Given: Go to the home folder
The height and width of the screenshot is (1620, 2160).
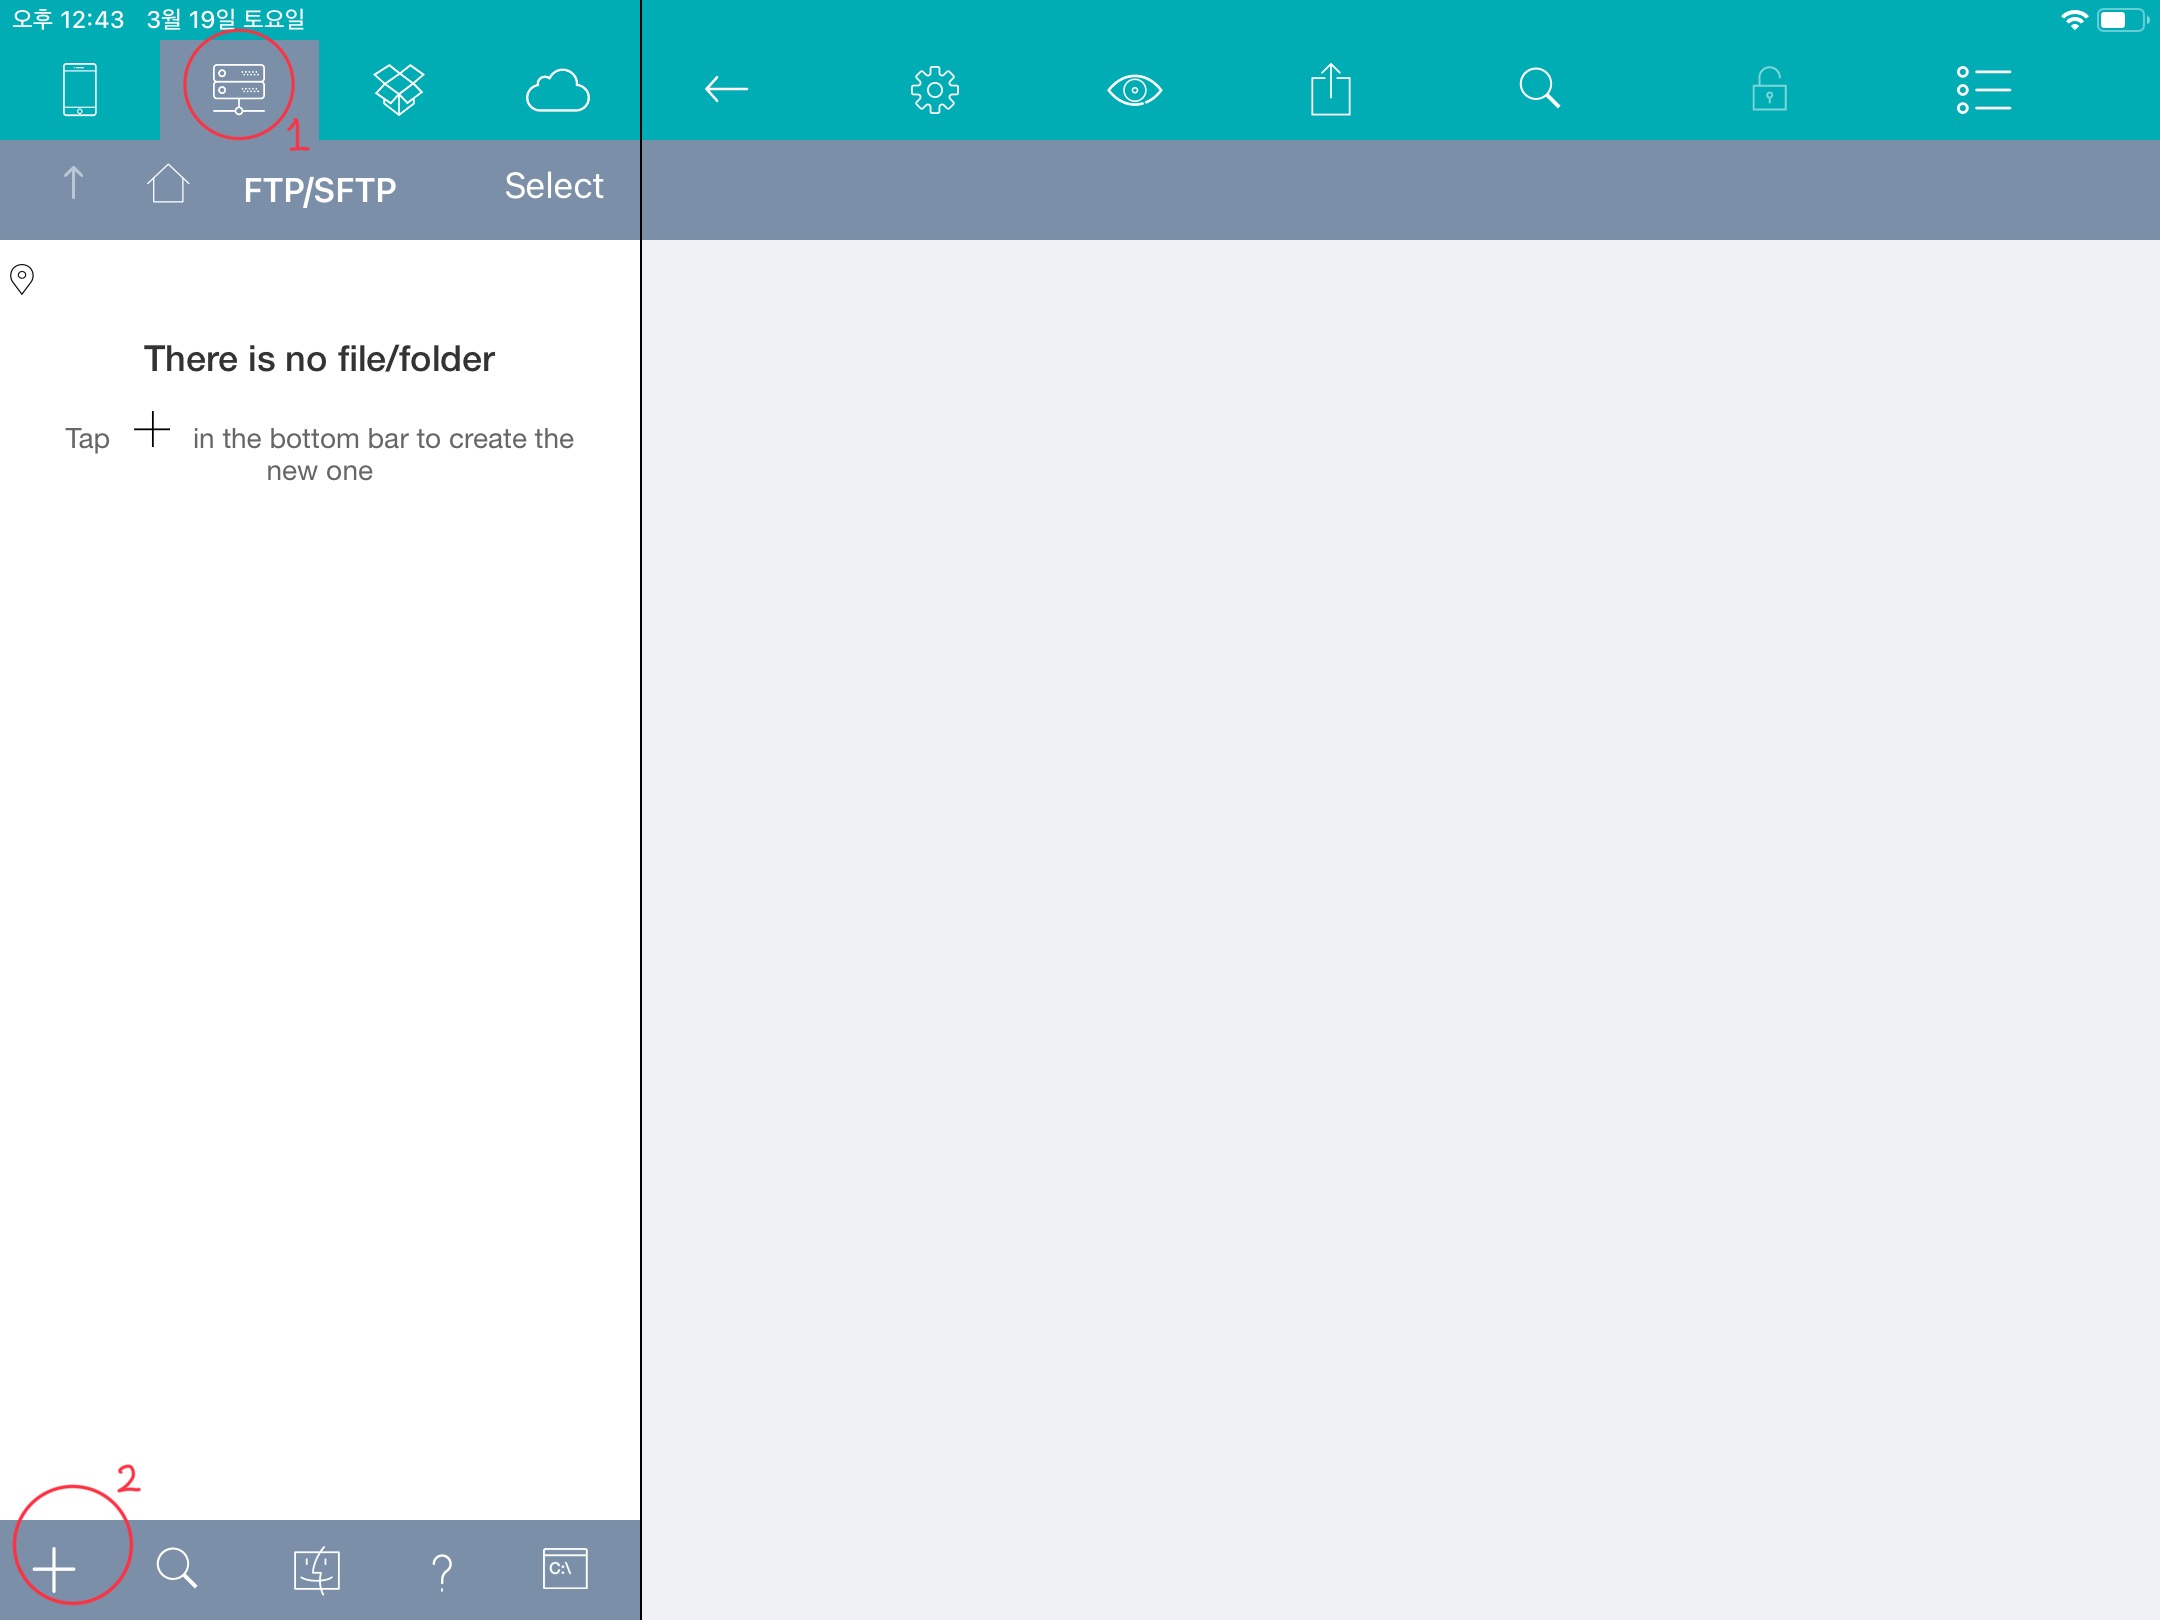Looking at the screenshot, I should [168, 184].
